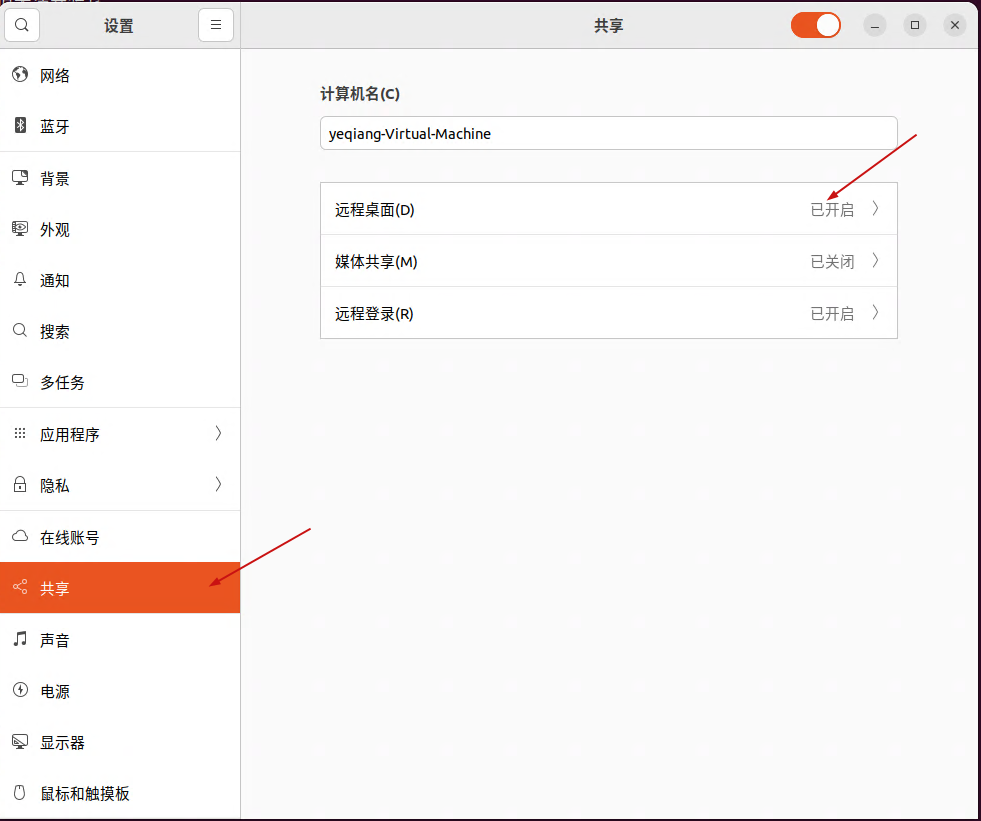Click the 设置 title in sidebar header
The image size is (981, 821).
click(119, 26)
